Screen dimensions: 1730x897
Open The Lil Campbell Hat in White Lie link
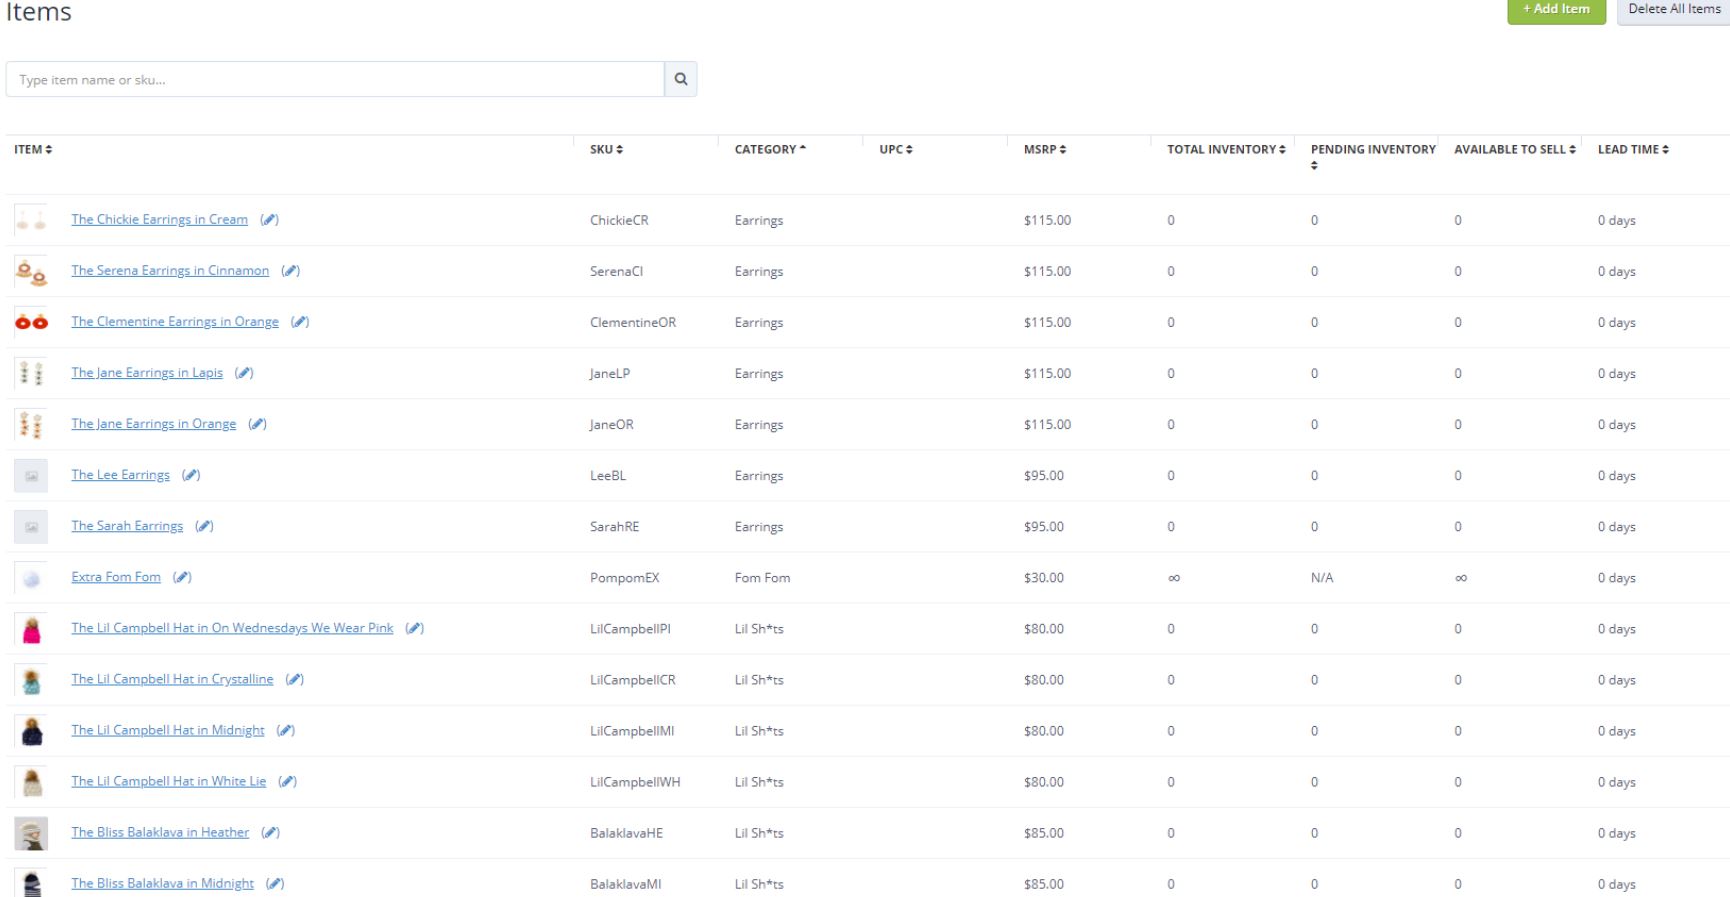click(x=169, y=780)
